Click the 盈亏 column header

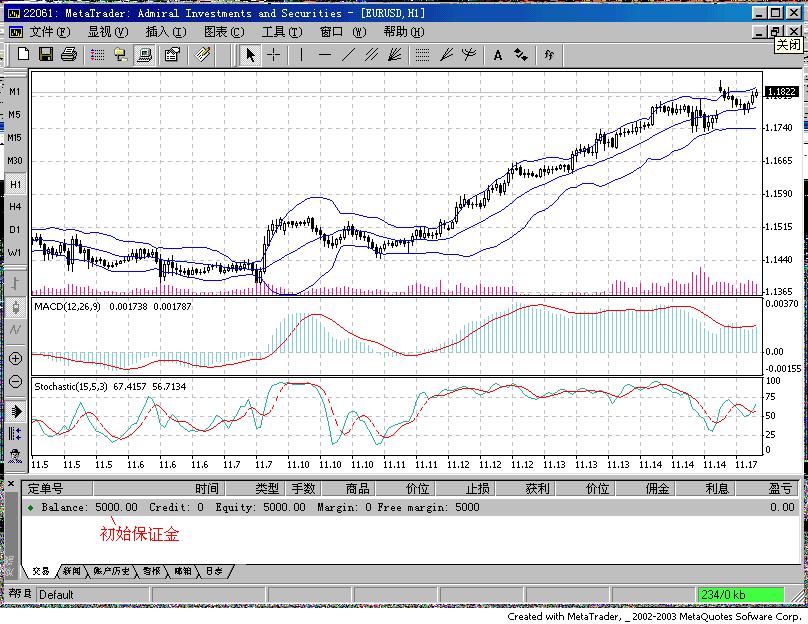pyautogui.click(x=780, y=489)
